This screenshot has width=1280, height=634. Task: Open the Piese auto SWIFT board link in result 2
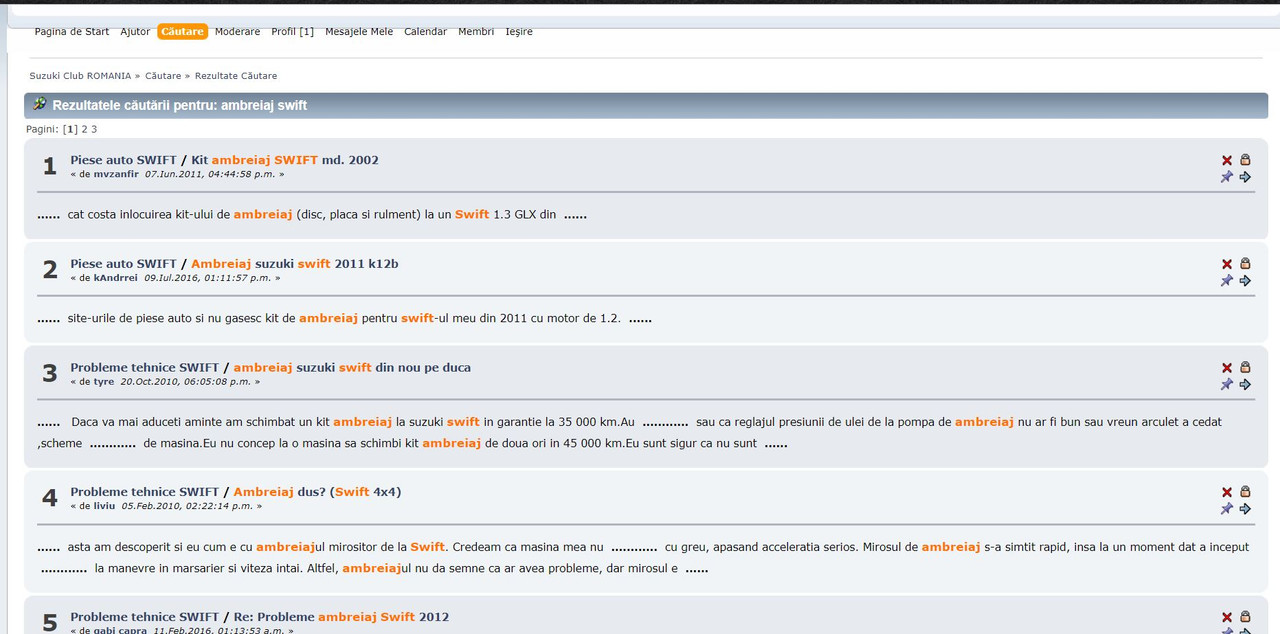tap(123, 264)
